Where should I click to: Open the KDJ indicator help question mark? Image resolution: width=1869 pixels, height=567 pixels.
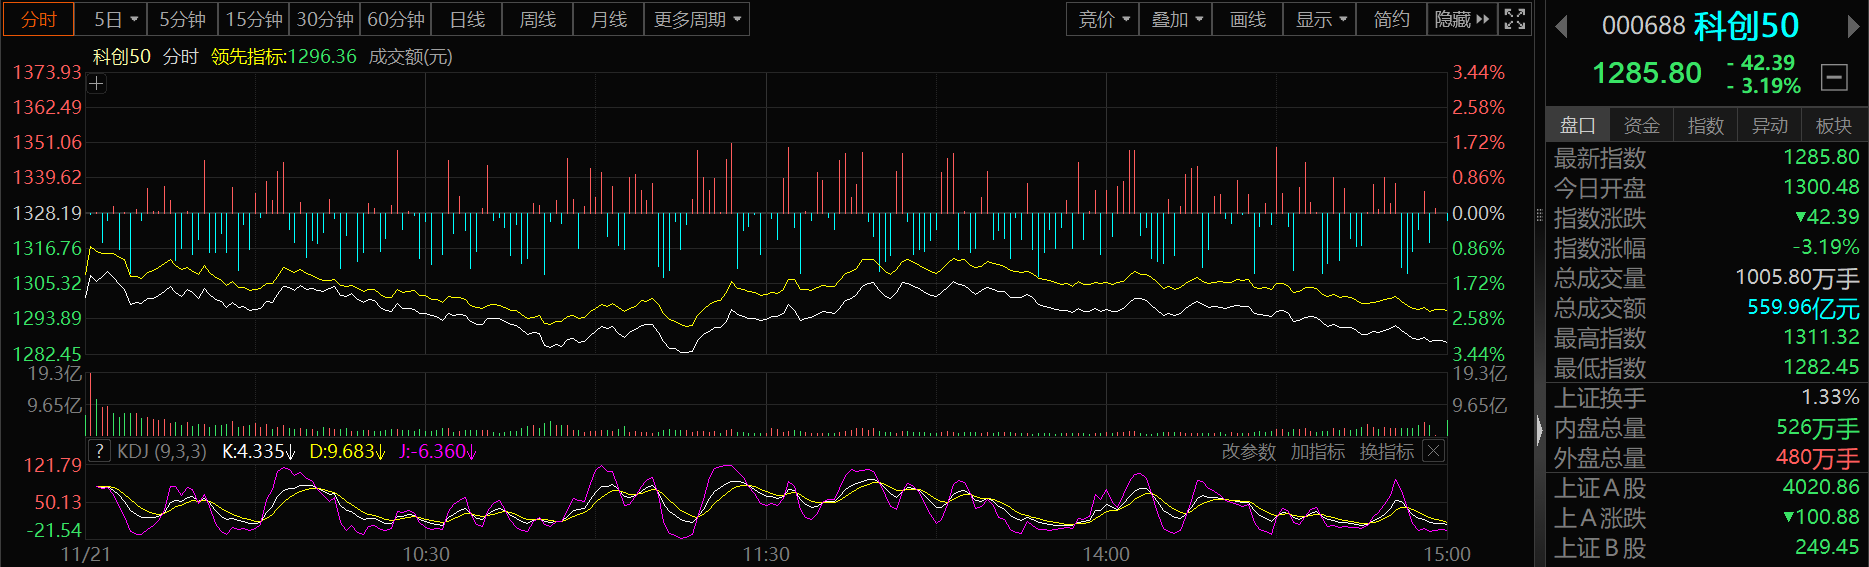pyautogui.click(x=99, y=451)
